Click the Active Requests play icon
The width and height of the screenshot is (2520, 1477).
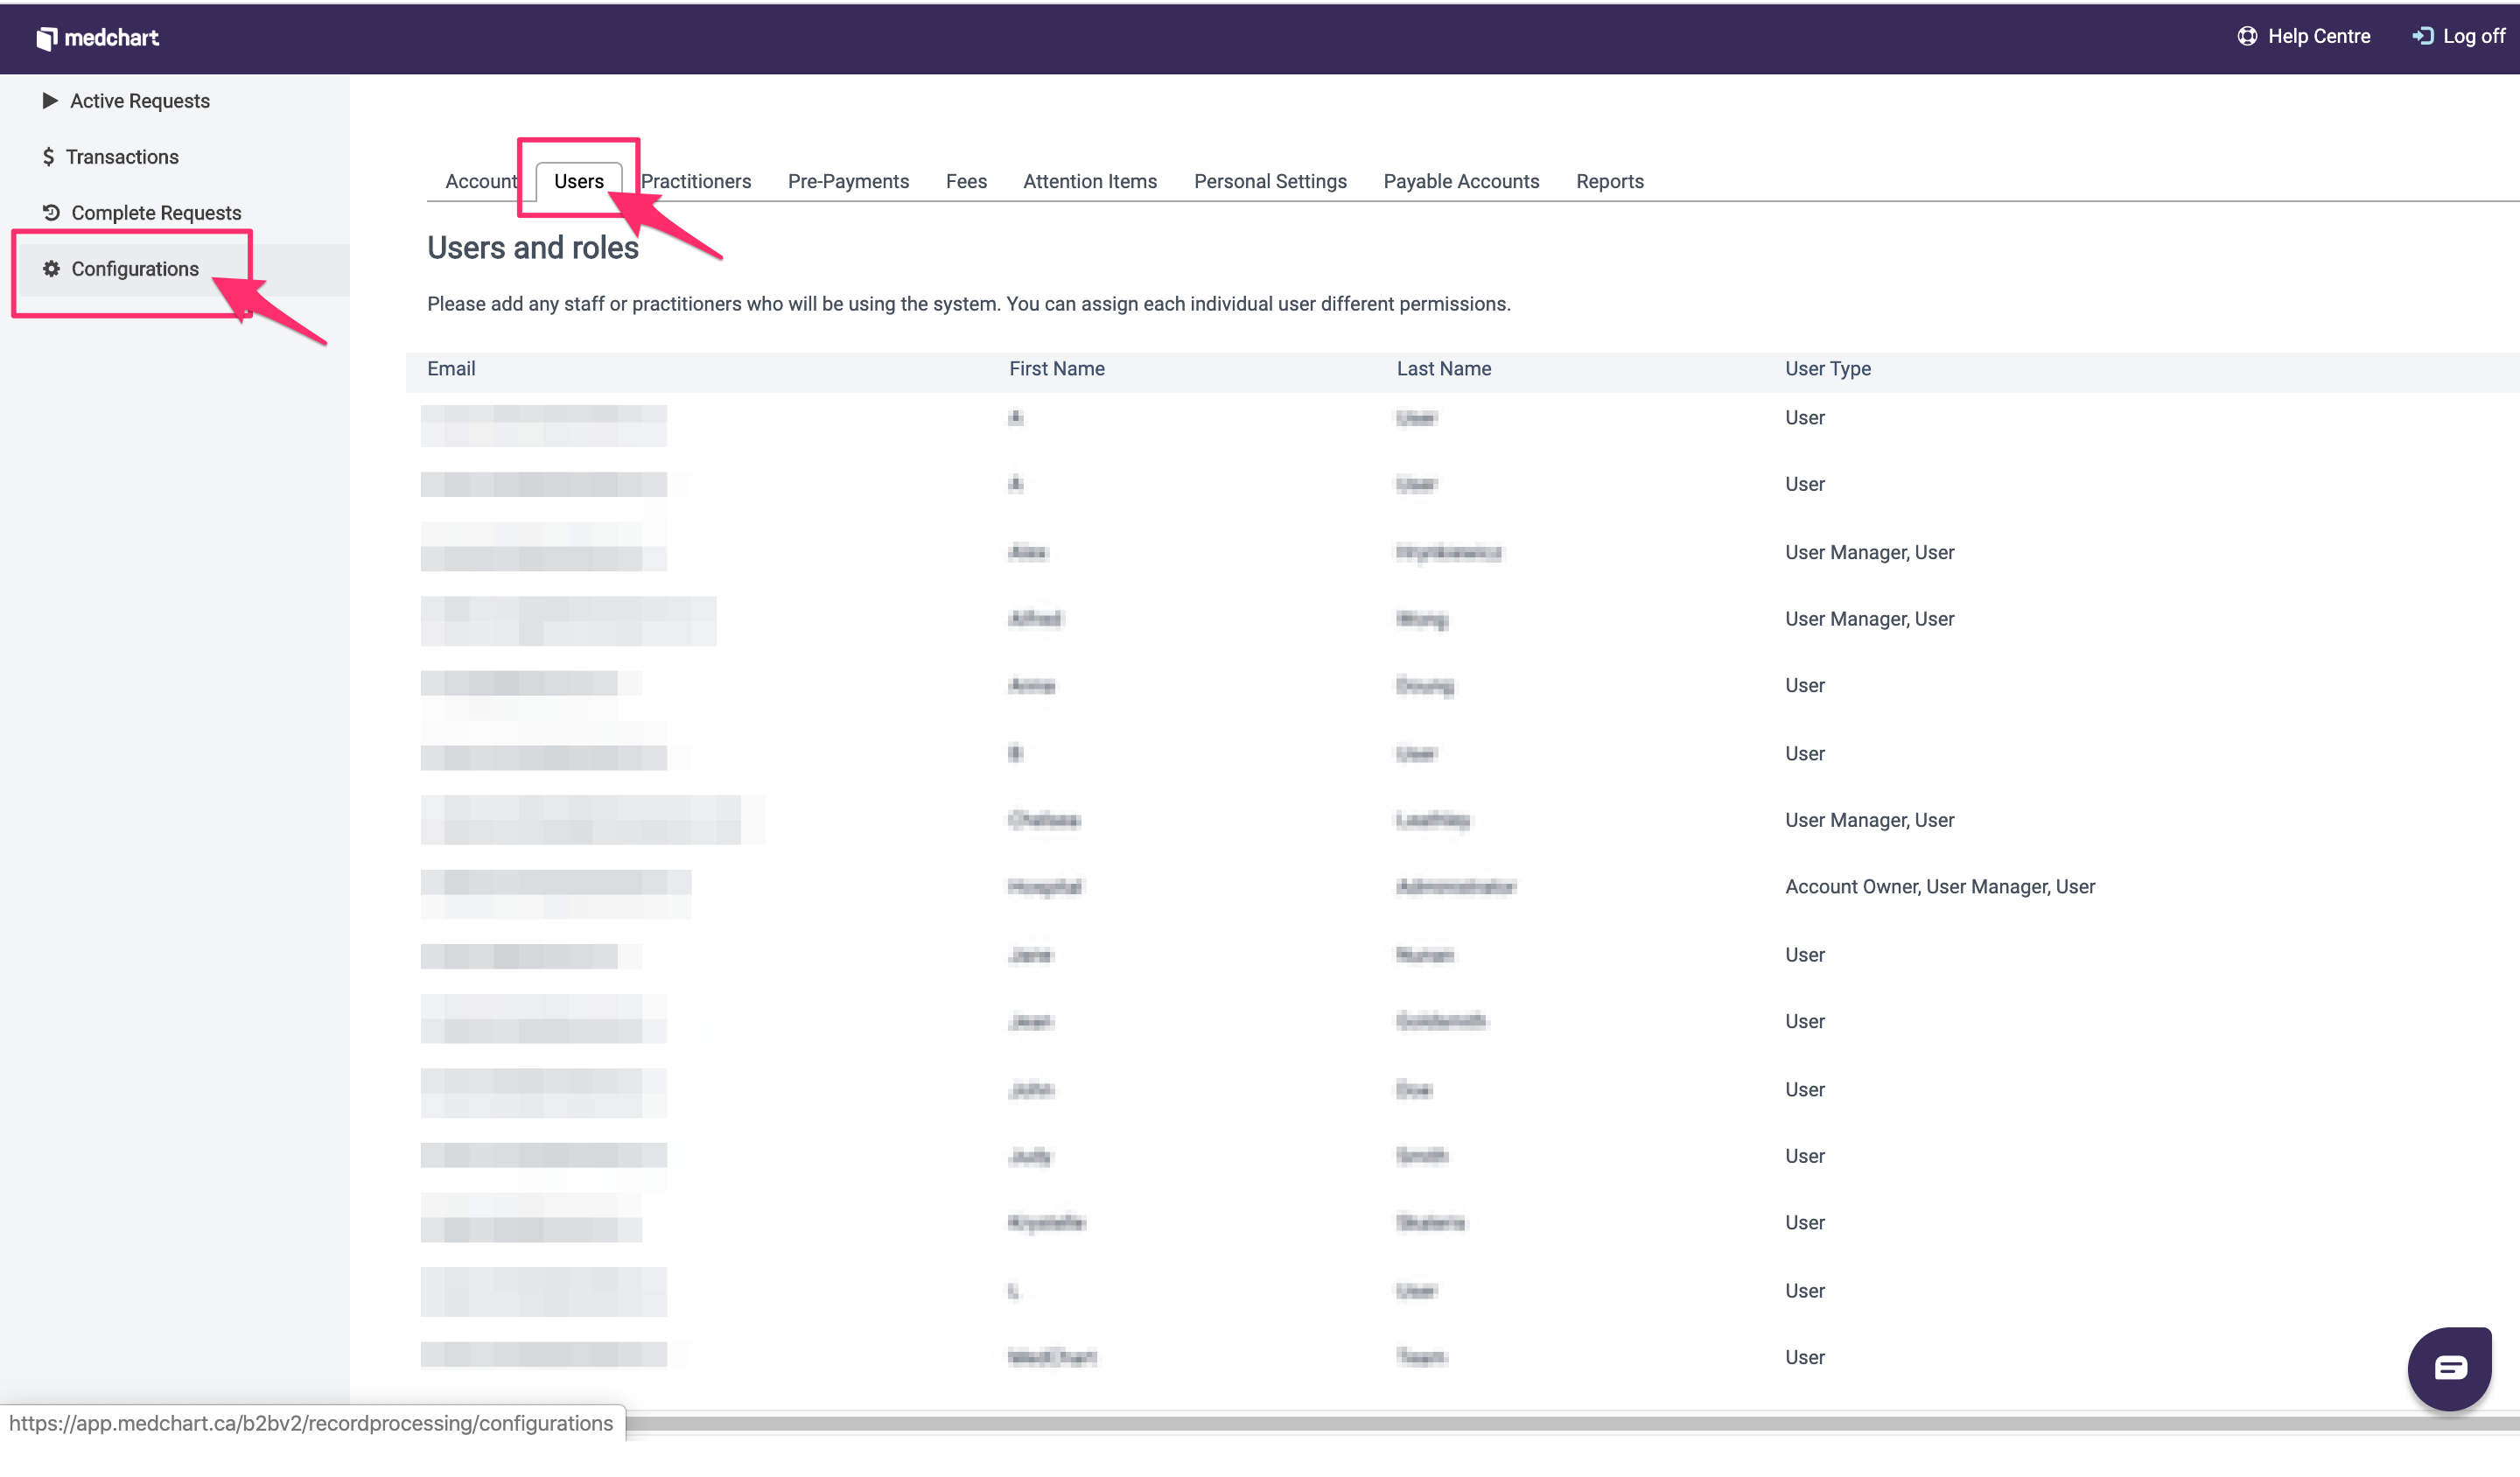[49, 100]
